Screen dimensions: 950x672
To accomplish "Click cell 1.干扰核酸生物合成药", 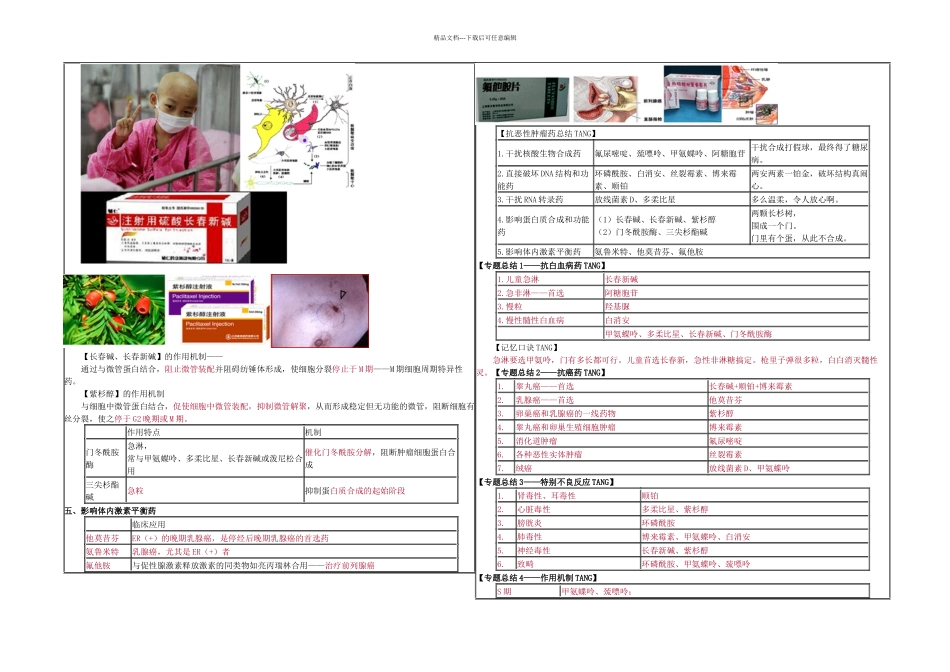I will pyautogui.click(x=539, y=153).
